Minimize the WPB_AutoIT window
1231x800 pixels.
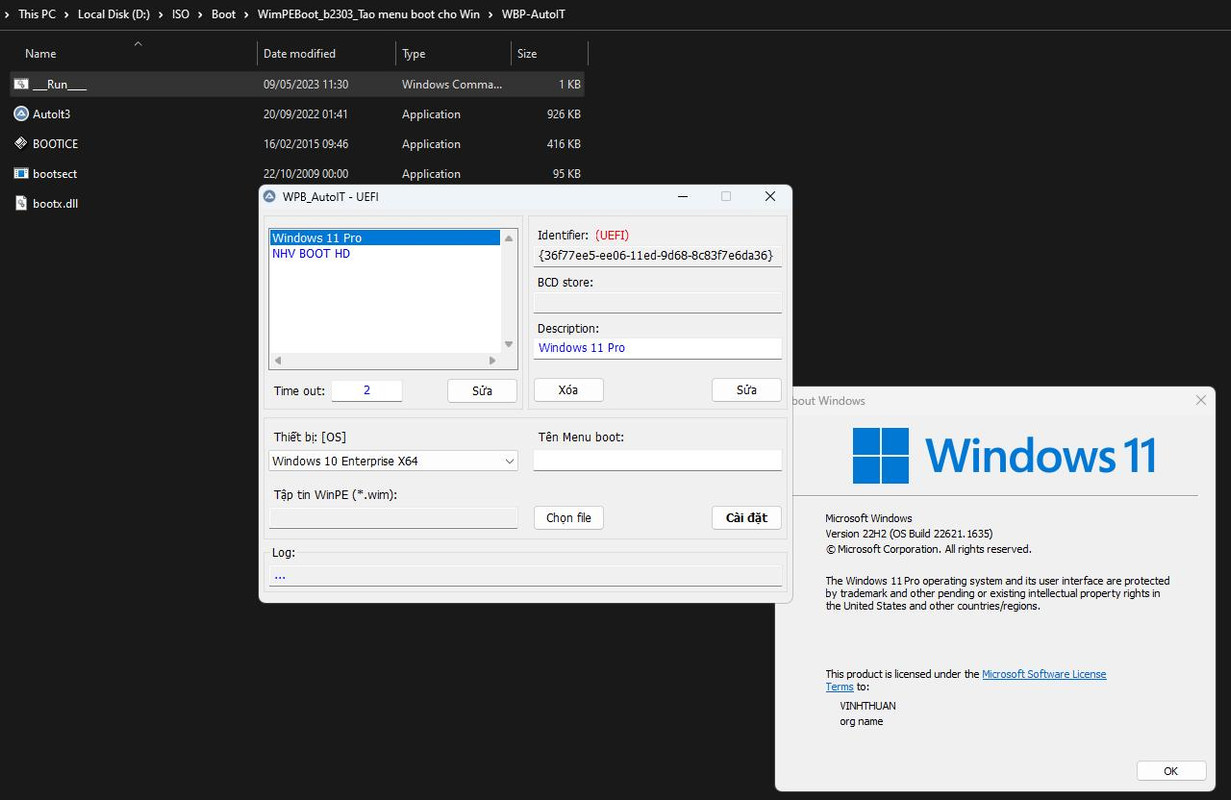point(682,196)
